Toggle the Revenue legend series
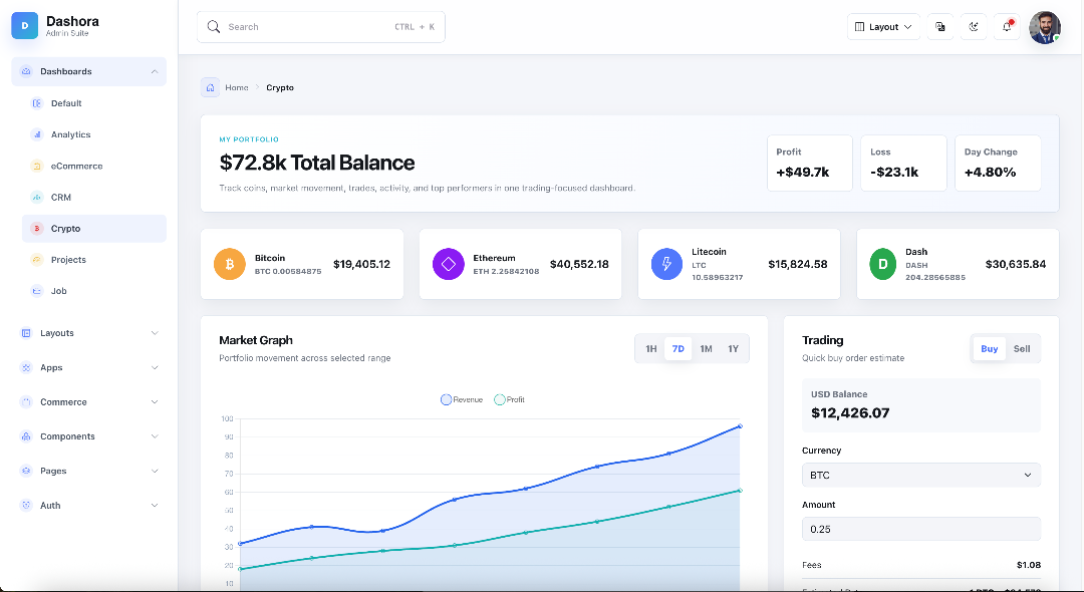 point(462,400)
